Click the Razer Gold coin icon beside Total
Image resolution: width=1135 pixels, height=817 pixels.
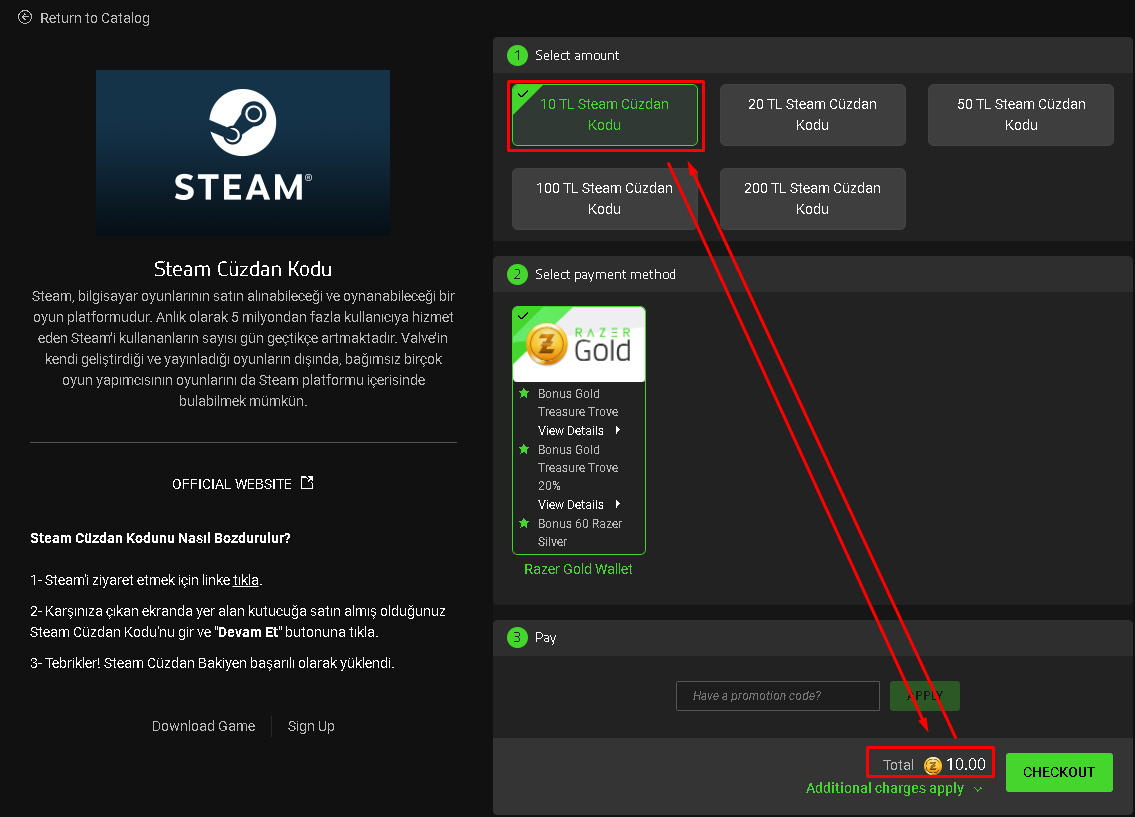pos(932,765)
